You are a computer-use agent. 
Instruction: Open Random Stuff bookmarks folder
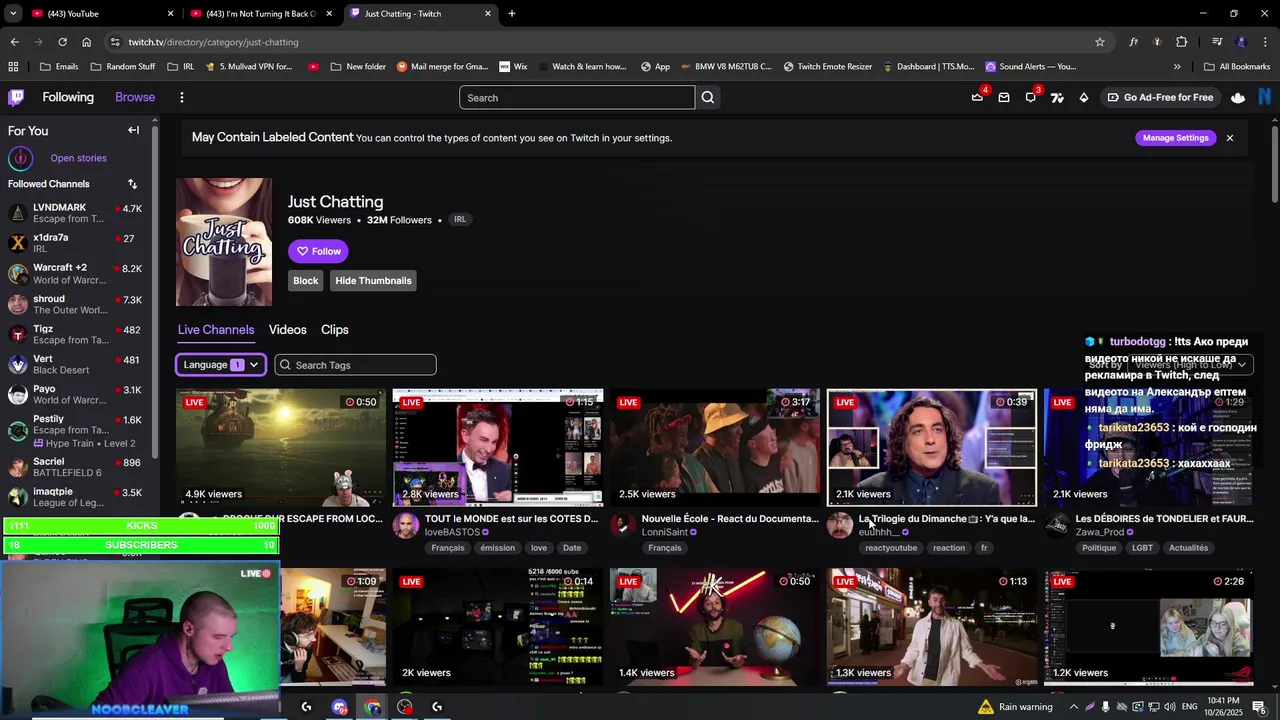[x=123, y=67]
